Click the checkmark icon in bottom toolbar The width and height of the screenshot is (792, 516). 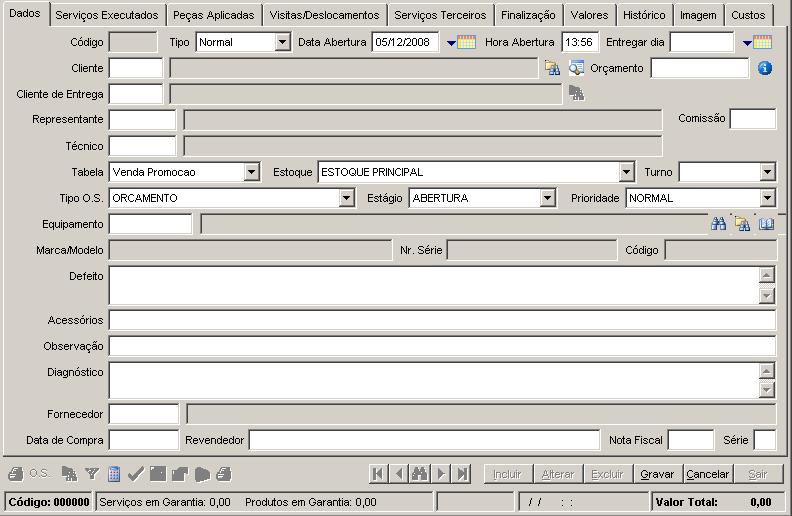click(x=135, y=474)
